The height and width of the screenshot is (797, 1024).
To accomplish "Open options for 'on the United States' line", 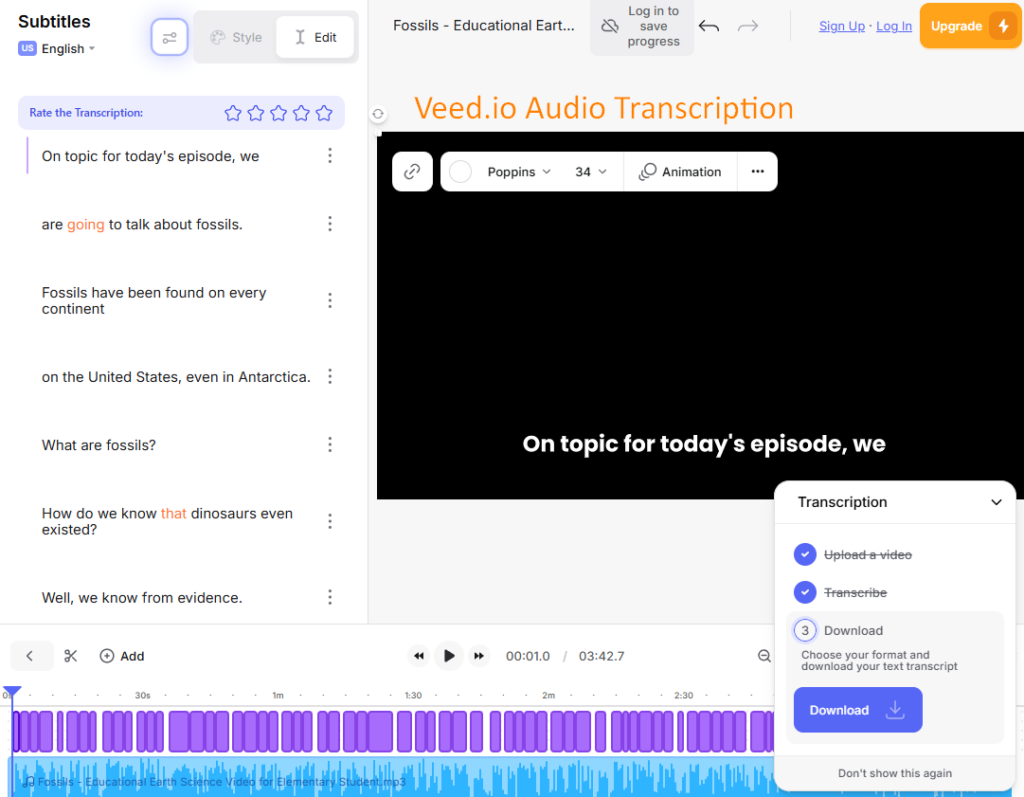I will (x=330, y=376).
